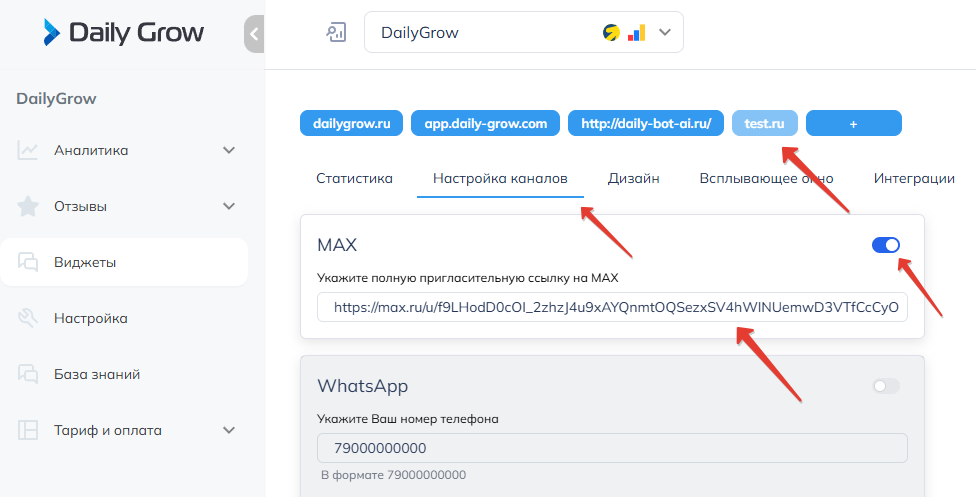Click the База знаний icon
The height and width of the screenshot is (497, 976).
pyautogui.click(x=28, y=375)
